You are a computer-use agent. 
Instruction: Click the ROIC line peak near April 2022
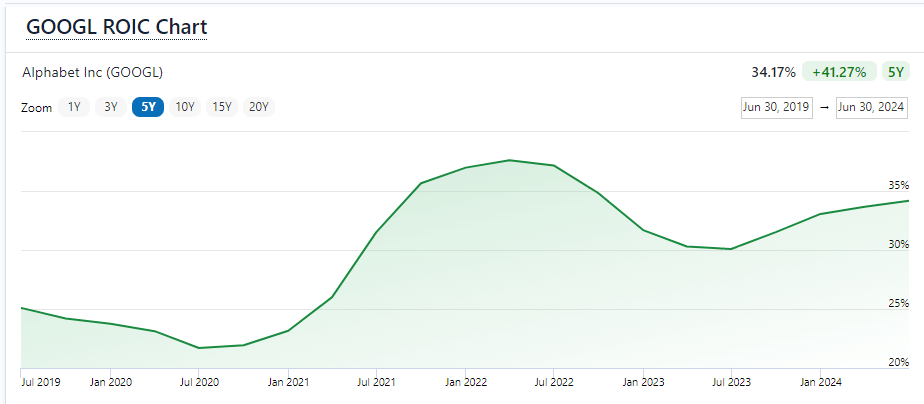(x=509, y=160)
